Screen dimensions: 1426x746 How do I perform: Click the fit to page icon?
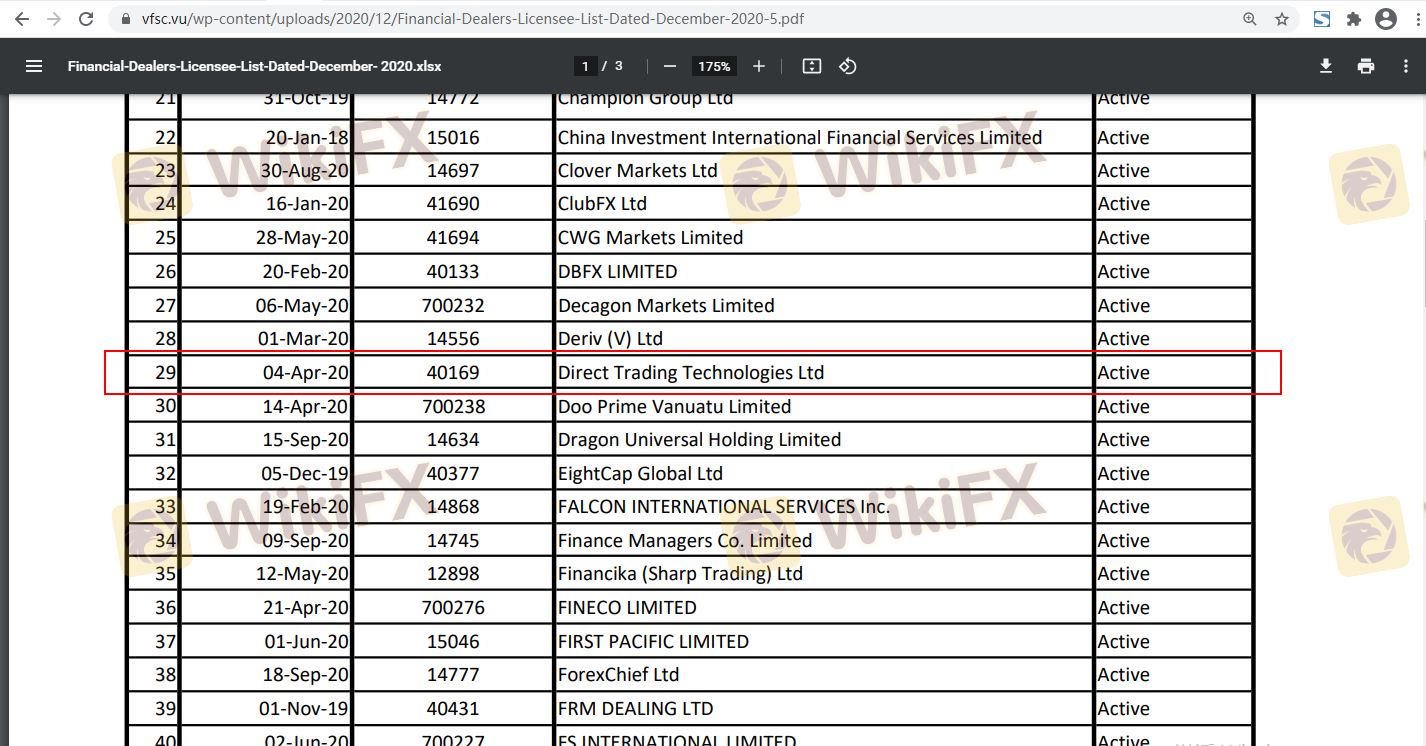812,66
